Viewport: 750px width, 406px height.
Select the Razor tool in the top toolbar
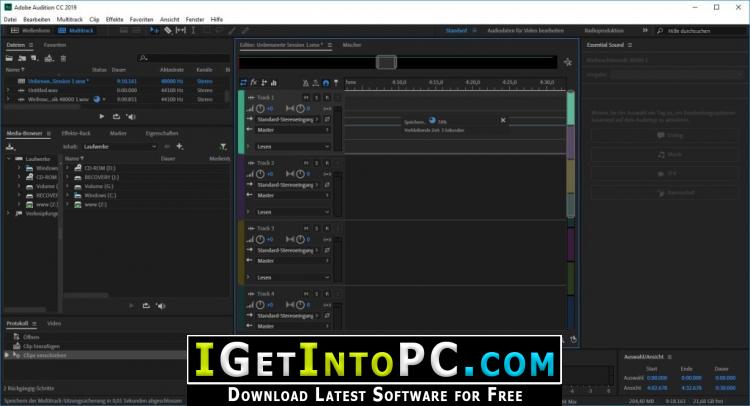point(168,30)
